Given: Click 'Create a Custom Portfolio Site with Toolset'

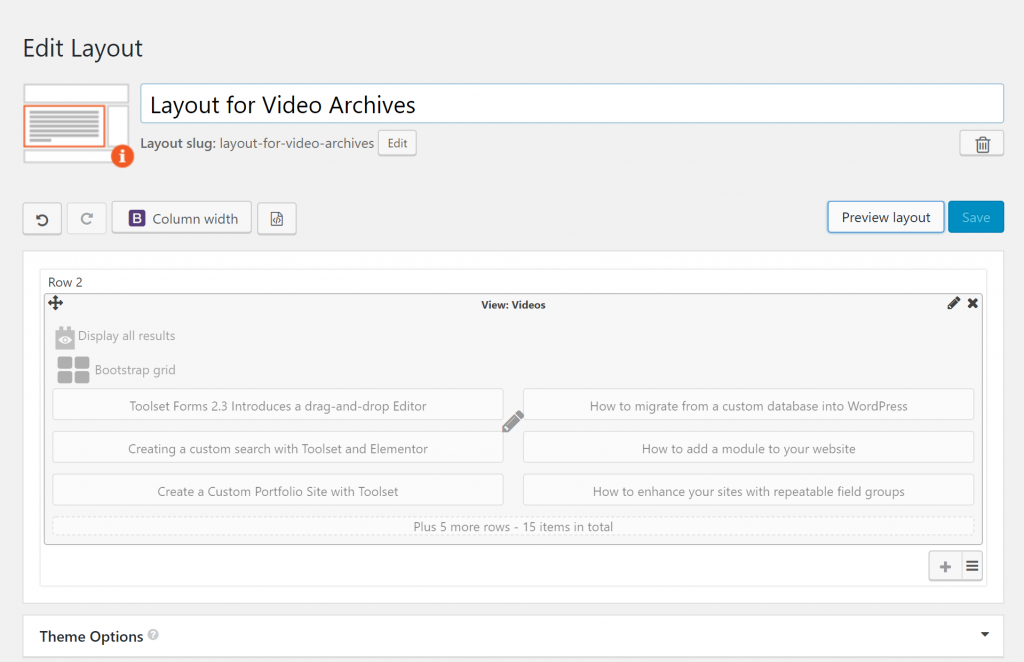Looking at the screenshot, I should (x=278, y=491).
